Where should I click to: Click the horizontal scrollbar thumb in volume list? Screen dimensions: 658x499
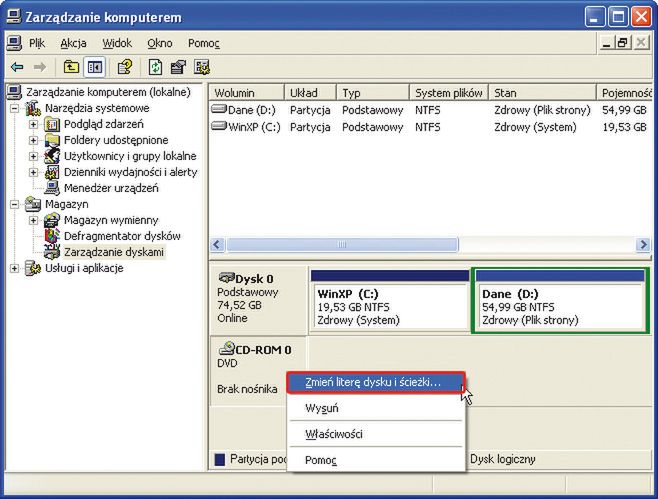342,244
